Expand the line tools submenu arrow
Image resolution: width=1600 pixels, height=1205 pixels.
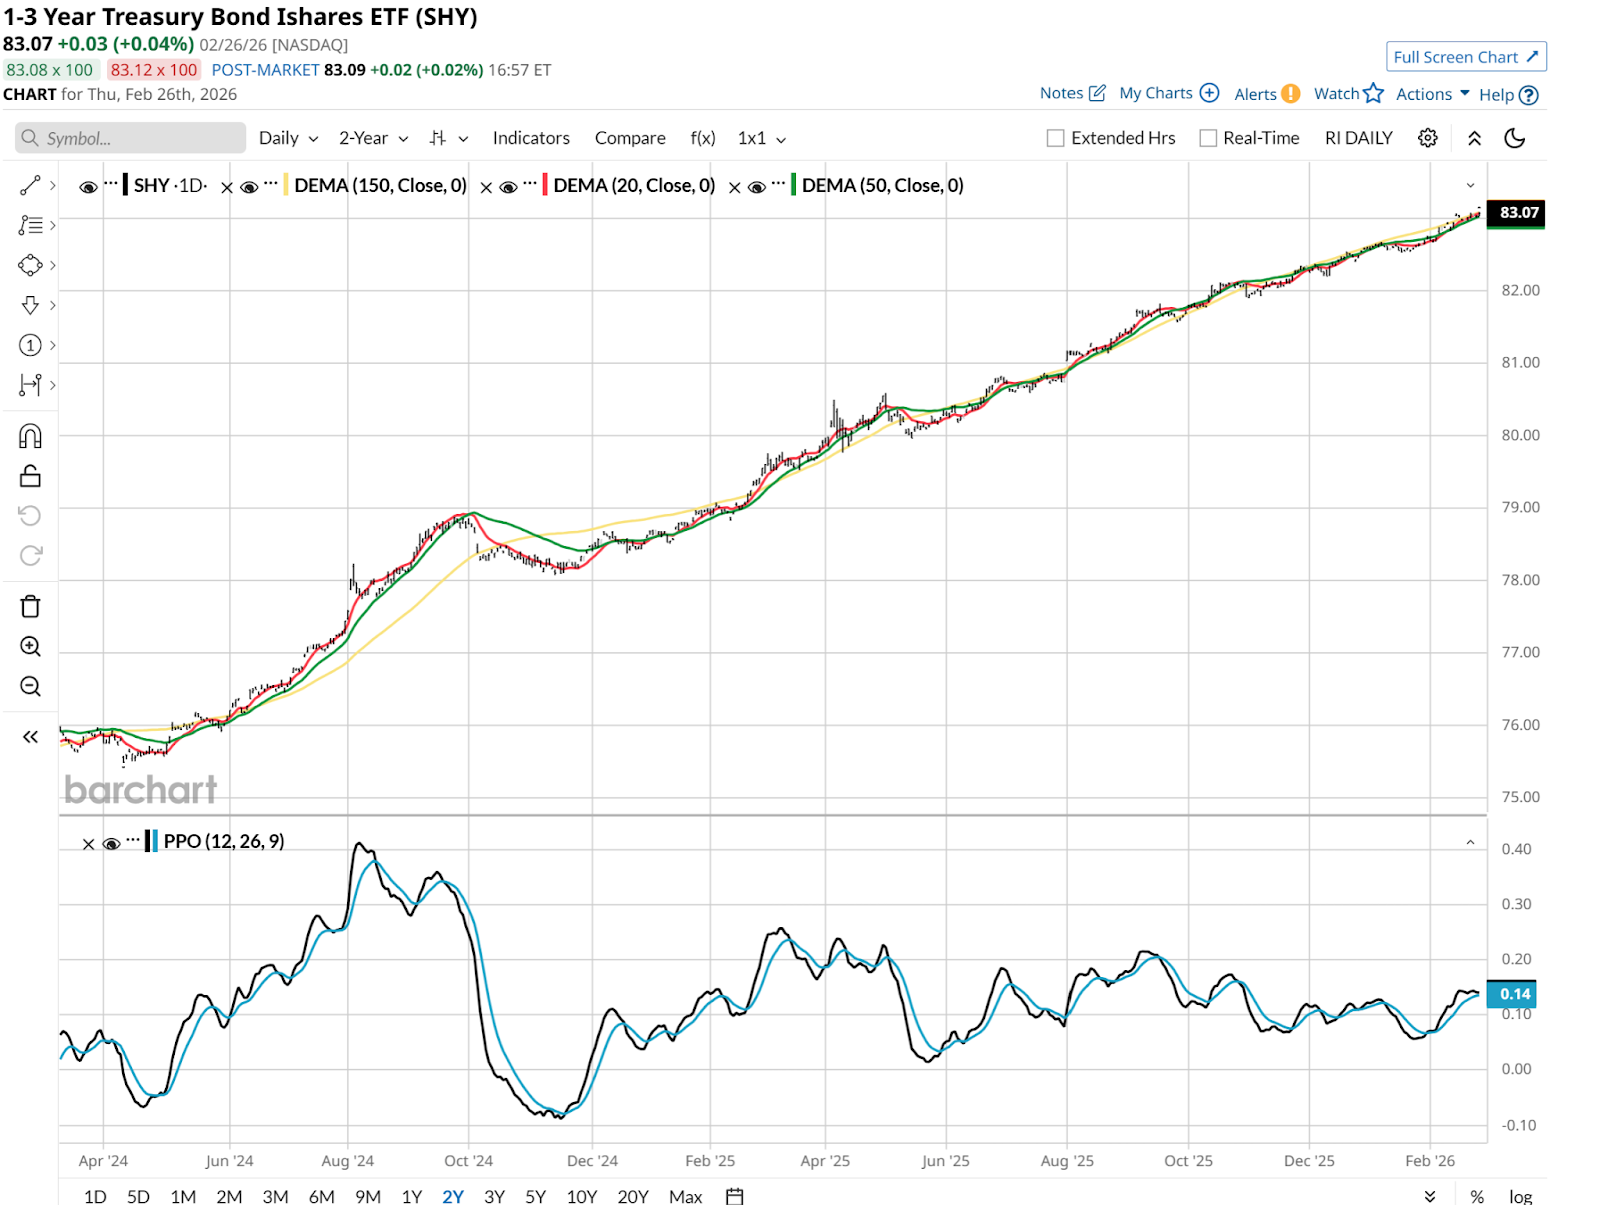pyautogui.click(x=52, y=185)
